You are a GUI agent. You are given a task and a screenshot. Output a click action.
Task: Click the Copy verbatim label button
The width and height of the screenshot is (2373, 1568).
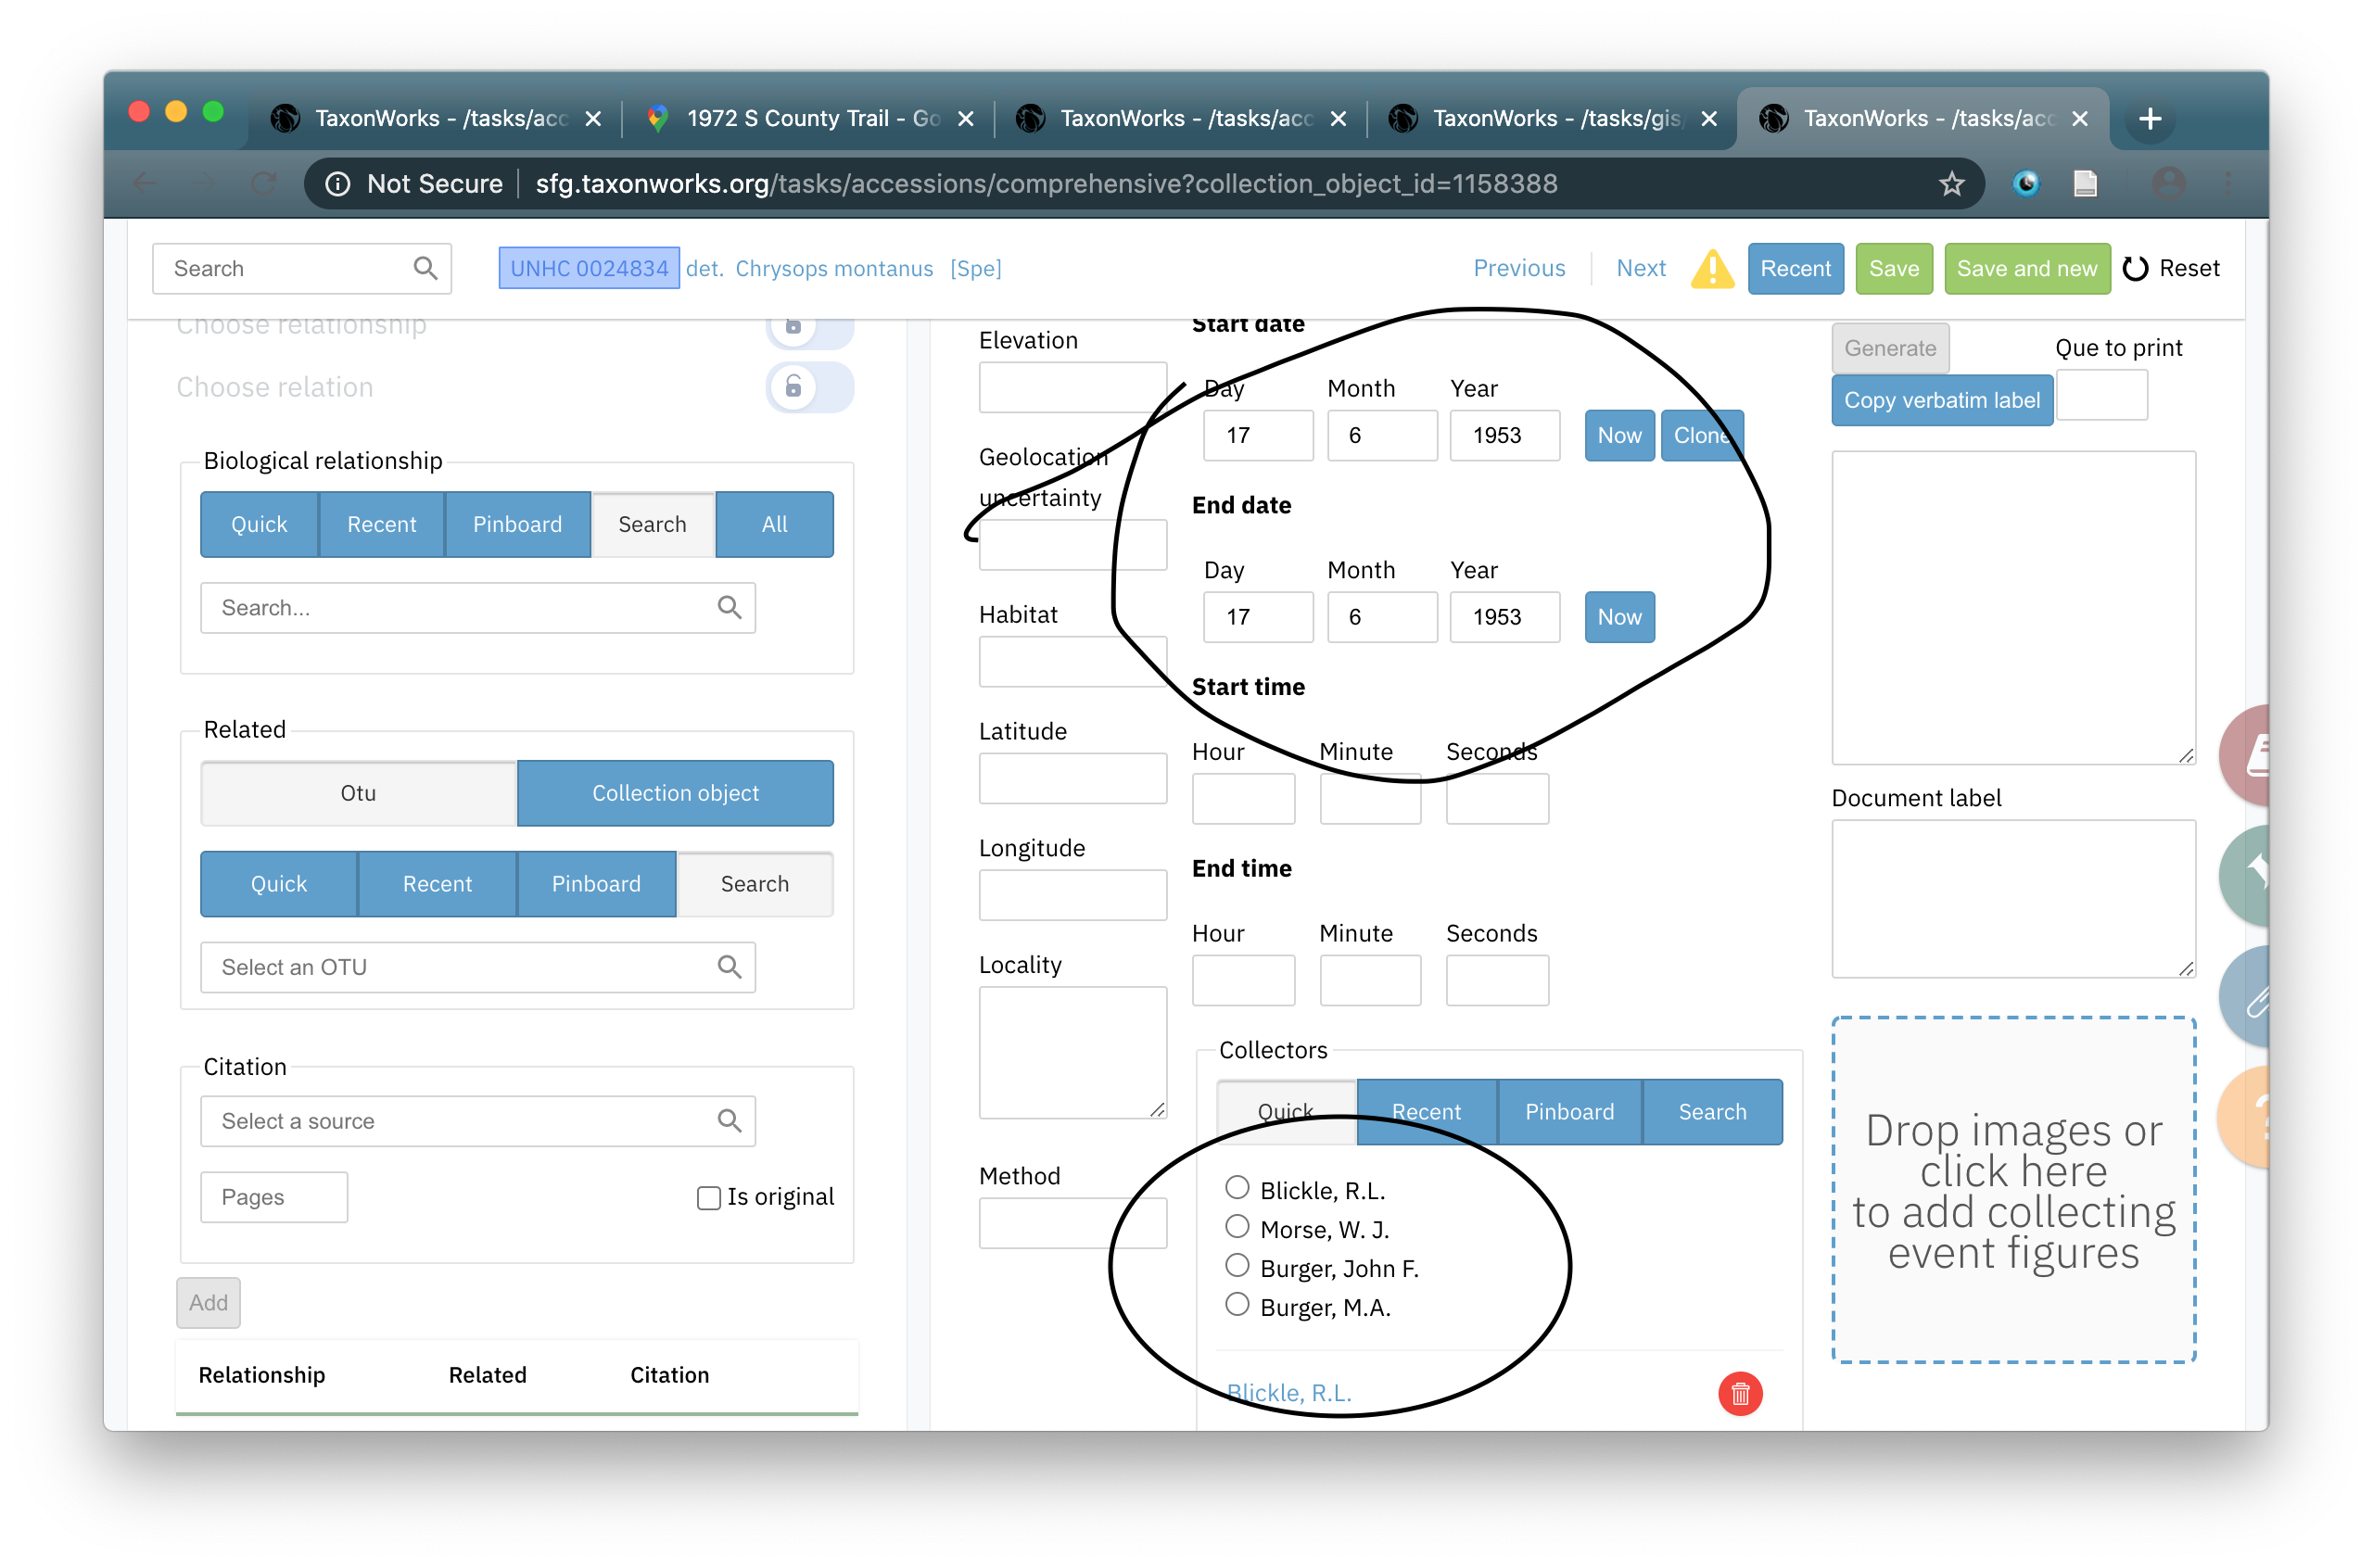tap(1941, 400)
